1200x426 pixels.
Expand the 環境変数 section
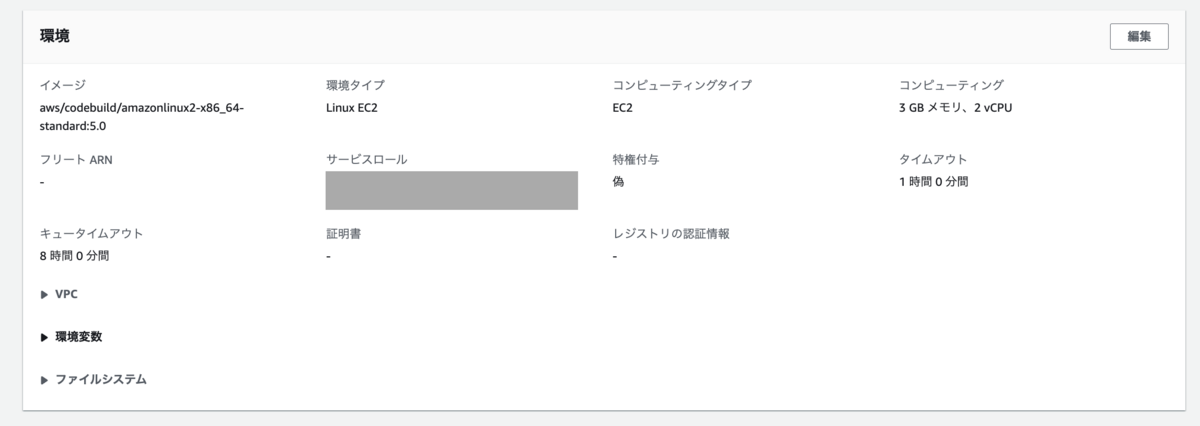point(71,337)
